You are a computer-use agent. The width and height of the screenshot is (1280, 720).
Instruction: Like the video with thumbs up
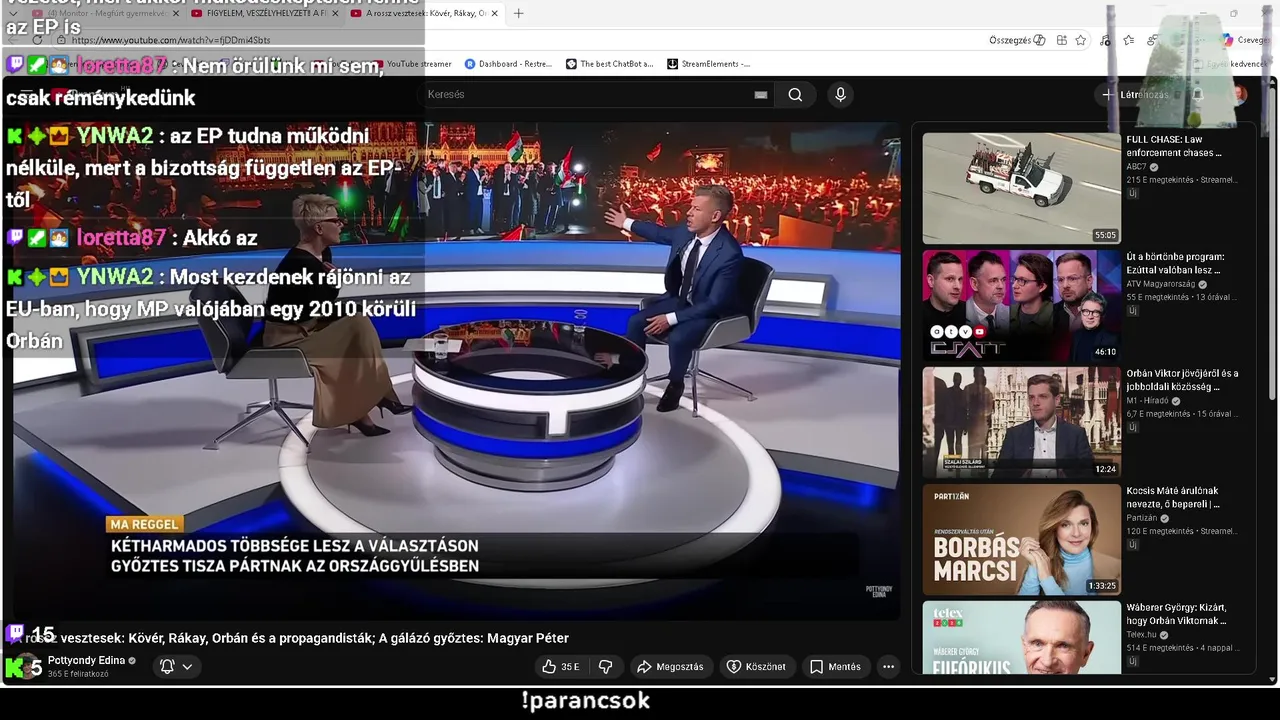pos(561,667)
